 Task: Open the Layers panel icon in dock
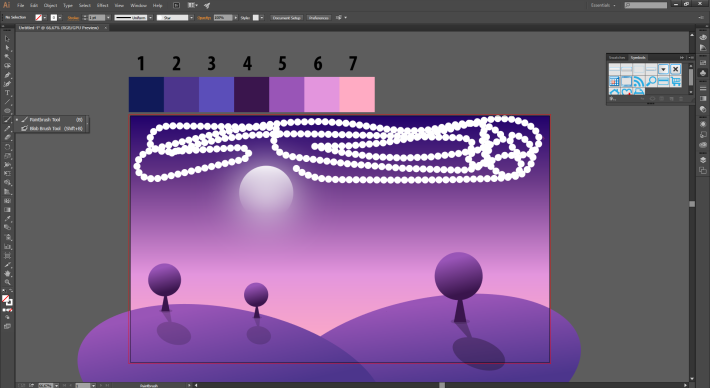click(703, 160)
